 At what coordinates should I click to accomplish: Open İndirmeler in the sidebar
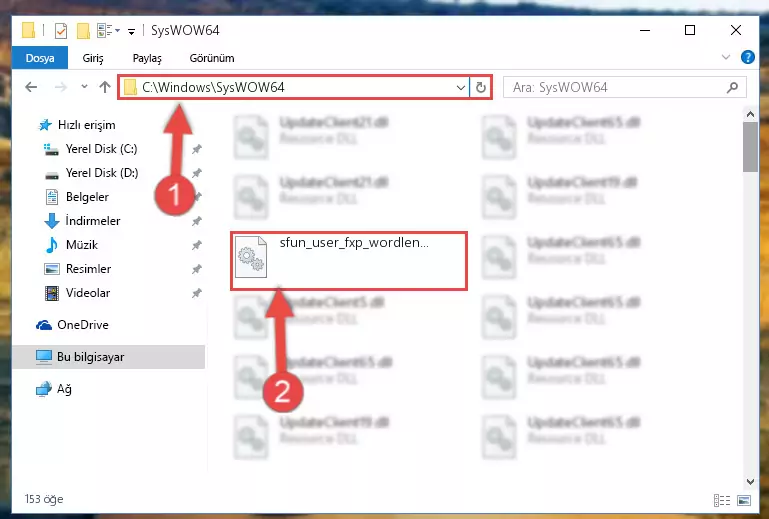point(93,221)
